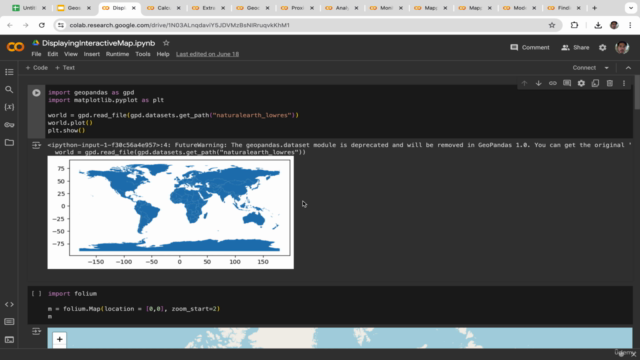Open the table of contents sidebar icon
Screen dimensions: 640x360
(9, 72)
